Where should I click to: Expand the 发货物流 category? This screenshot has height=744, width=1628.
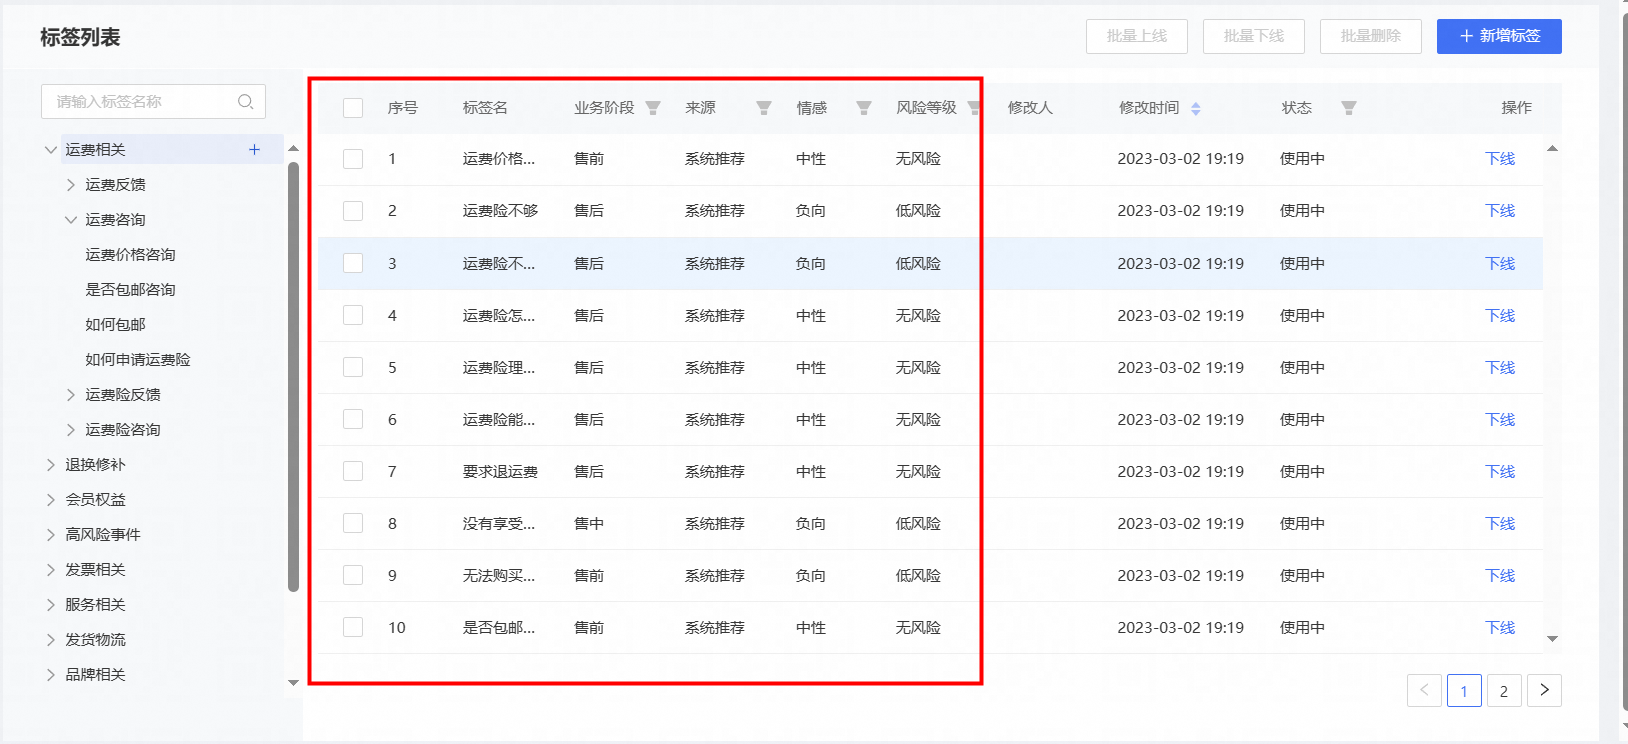point(51,639)
